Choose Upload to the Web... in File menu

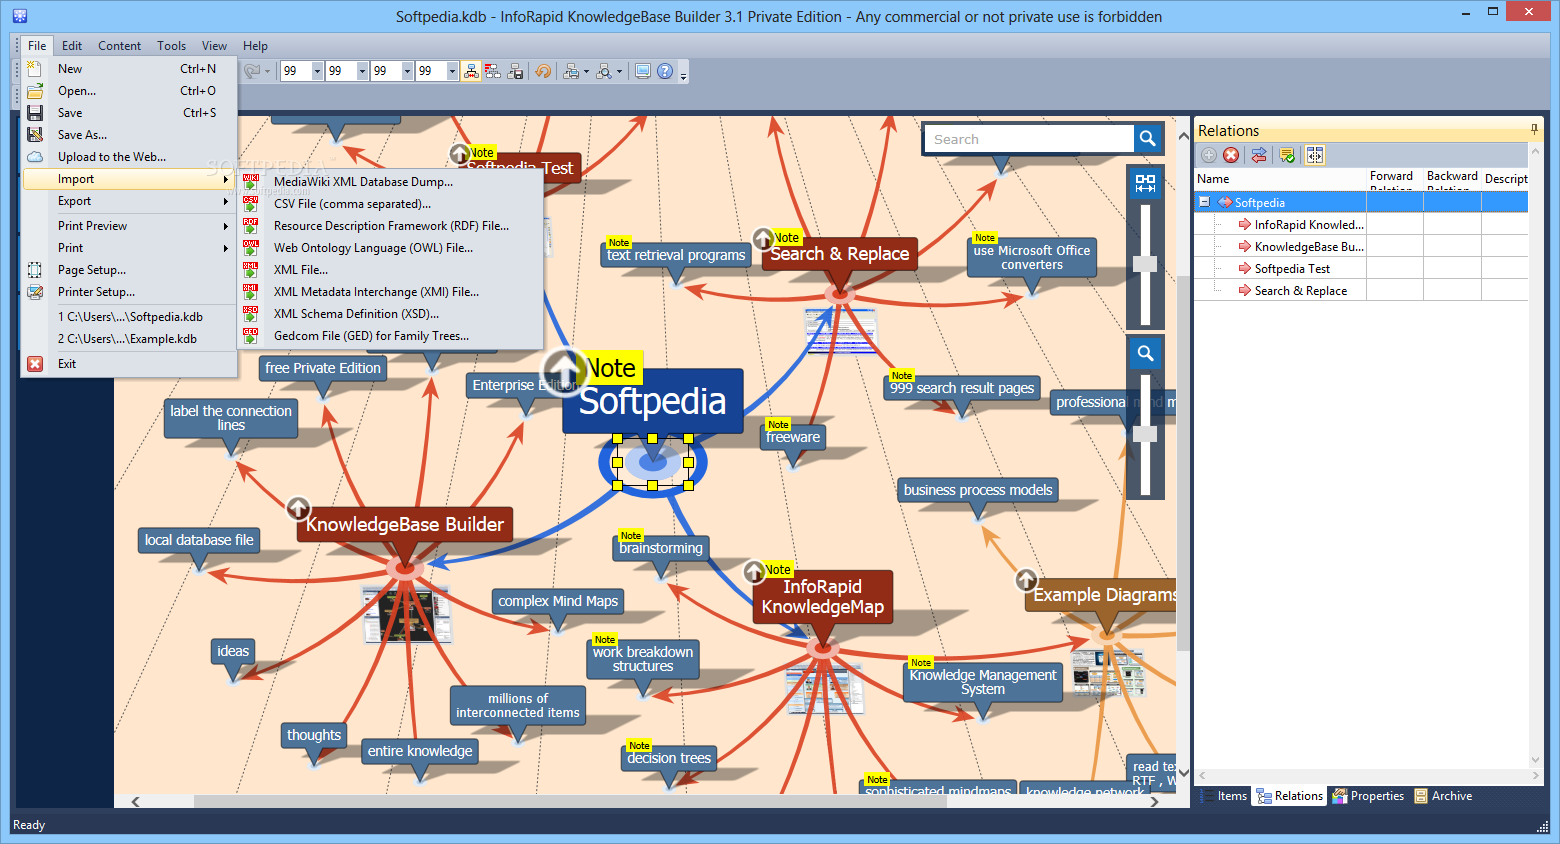coord(129,157)
